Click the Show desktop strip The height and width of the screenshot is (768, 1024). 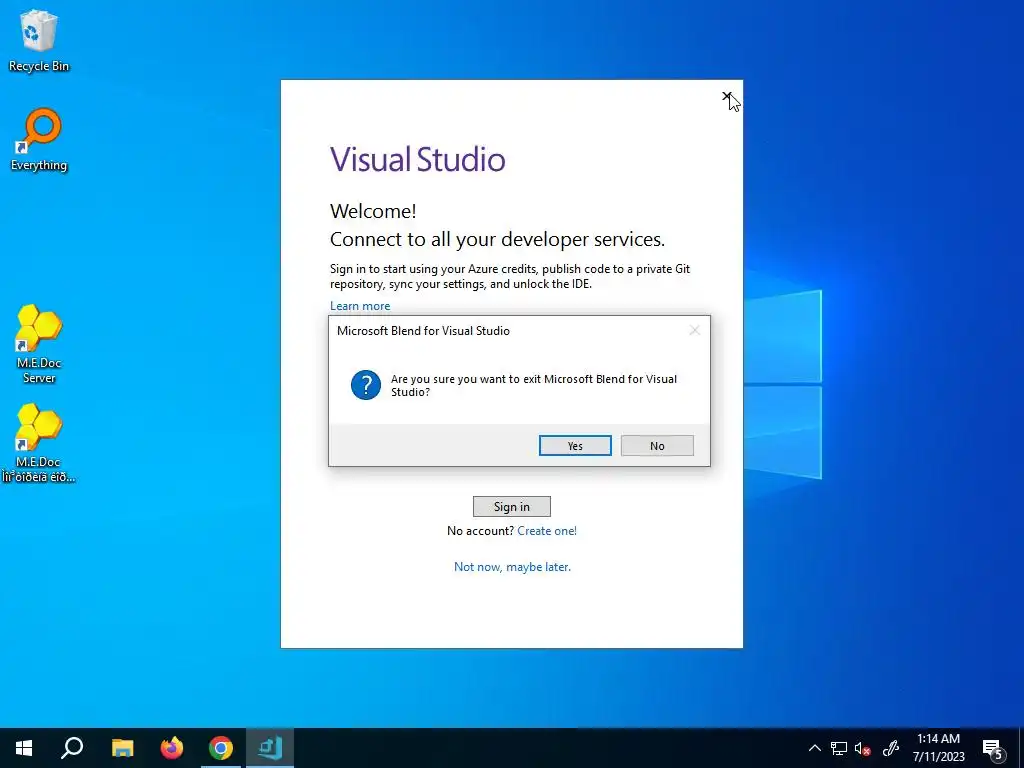pyautogui.click(x=1021, y=748)
